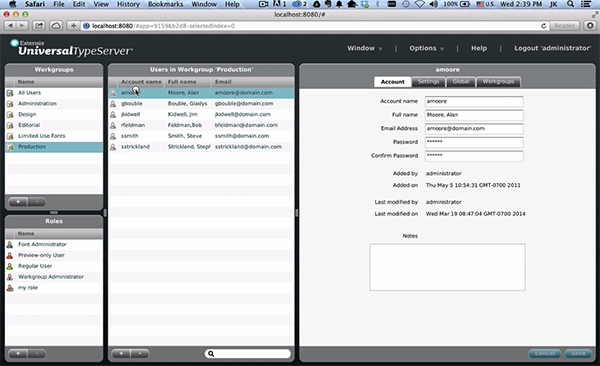Click the magnifier icon in user search

pyautogui.click(x=211, y=354)
